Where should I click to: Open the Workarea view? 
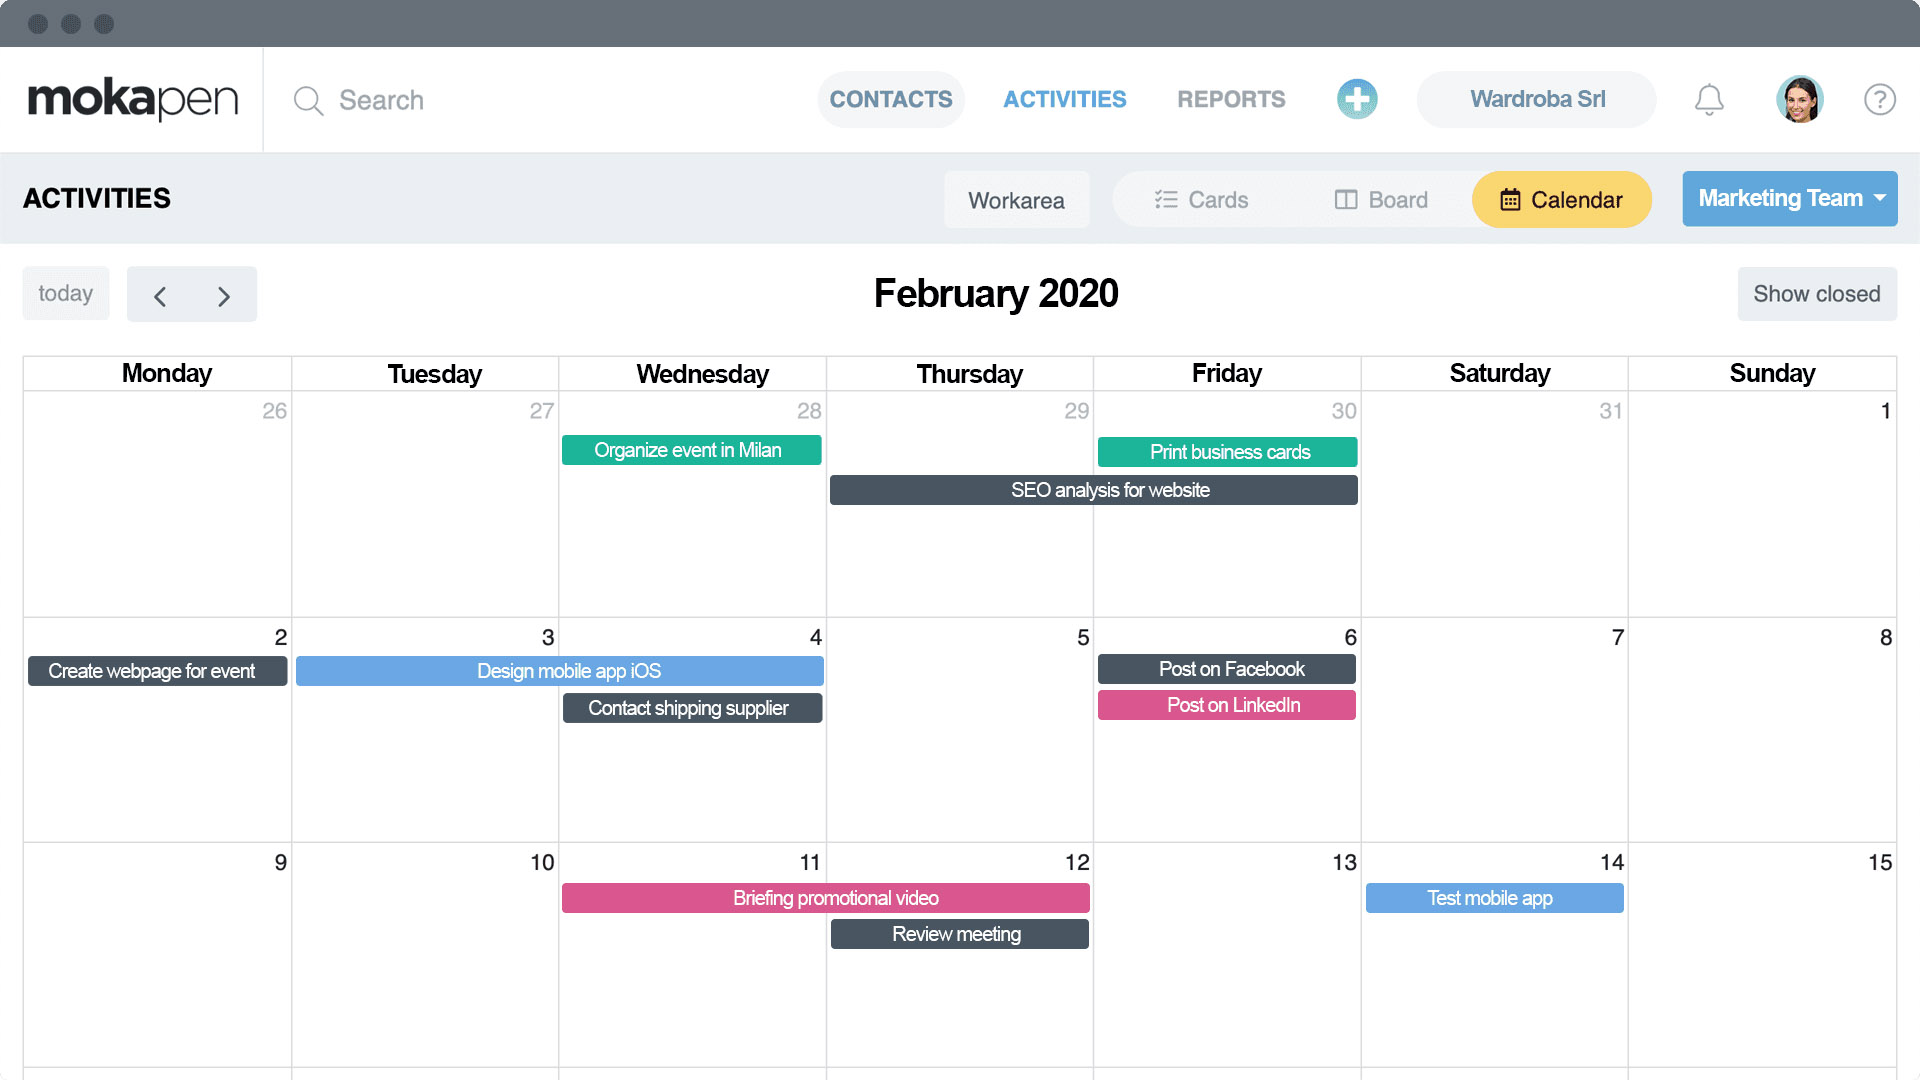click(1016, 200)
